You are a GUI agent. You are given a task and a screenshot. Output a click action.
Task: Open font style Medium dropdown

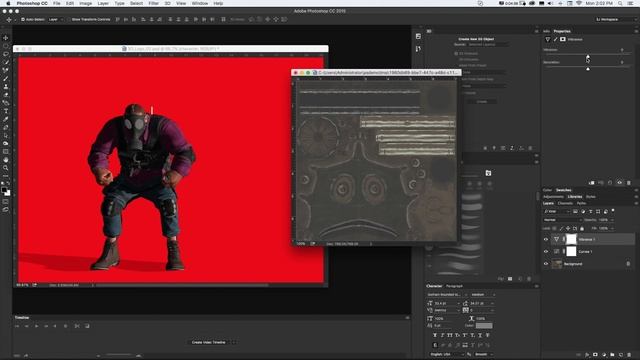[x=483, y=294]
